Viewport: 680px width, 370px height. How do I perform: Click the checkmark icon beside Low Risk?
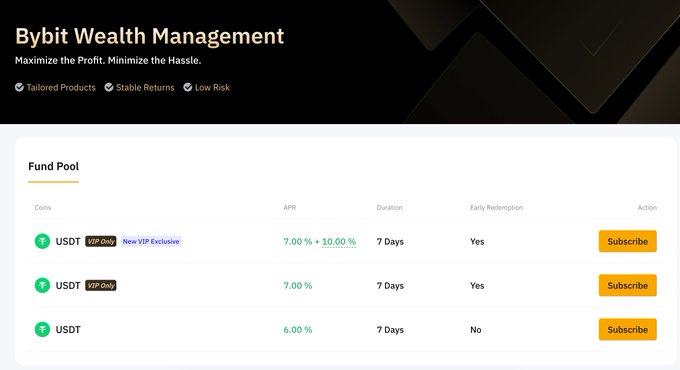pos(188,87)
